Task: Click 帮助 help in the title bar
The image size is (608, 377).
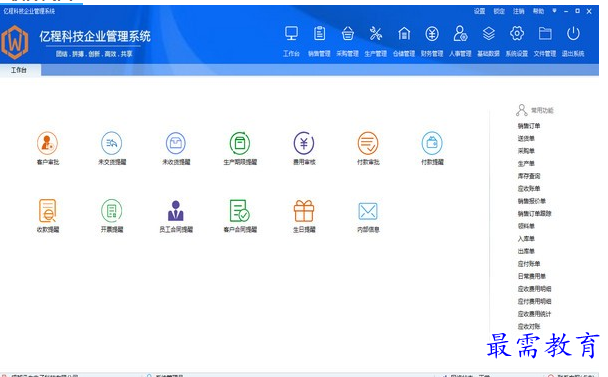Action: pyautogui.click(x=538, y=11)
